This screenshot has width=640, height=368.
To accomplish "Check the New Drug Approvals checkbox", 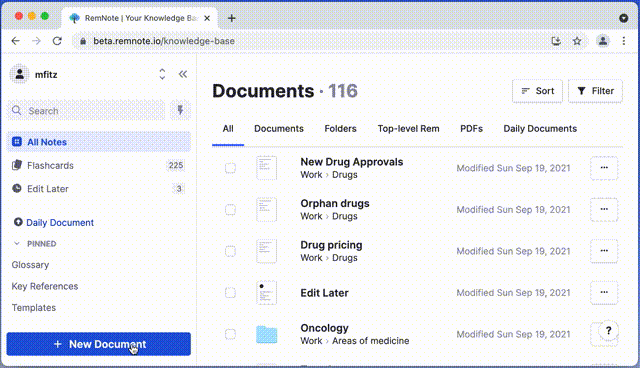I will pos(230,168).
